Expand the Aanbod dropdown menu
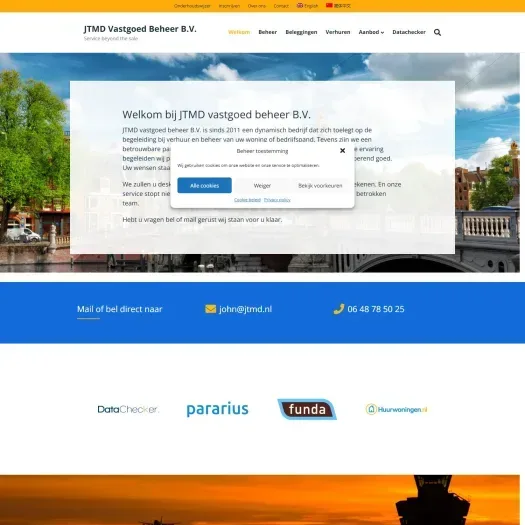Image resolution: width=525 pixels, height=525 pixels. pos(371,32)
